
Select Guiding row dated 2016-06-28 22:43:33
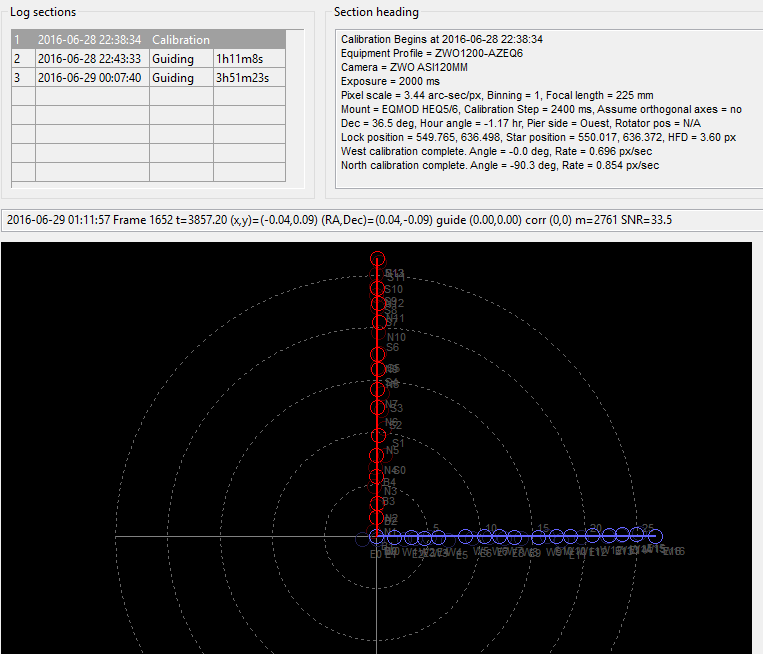click(148, 59)
